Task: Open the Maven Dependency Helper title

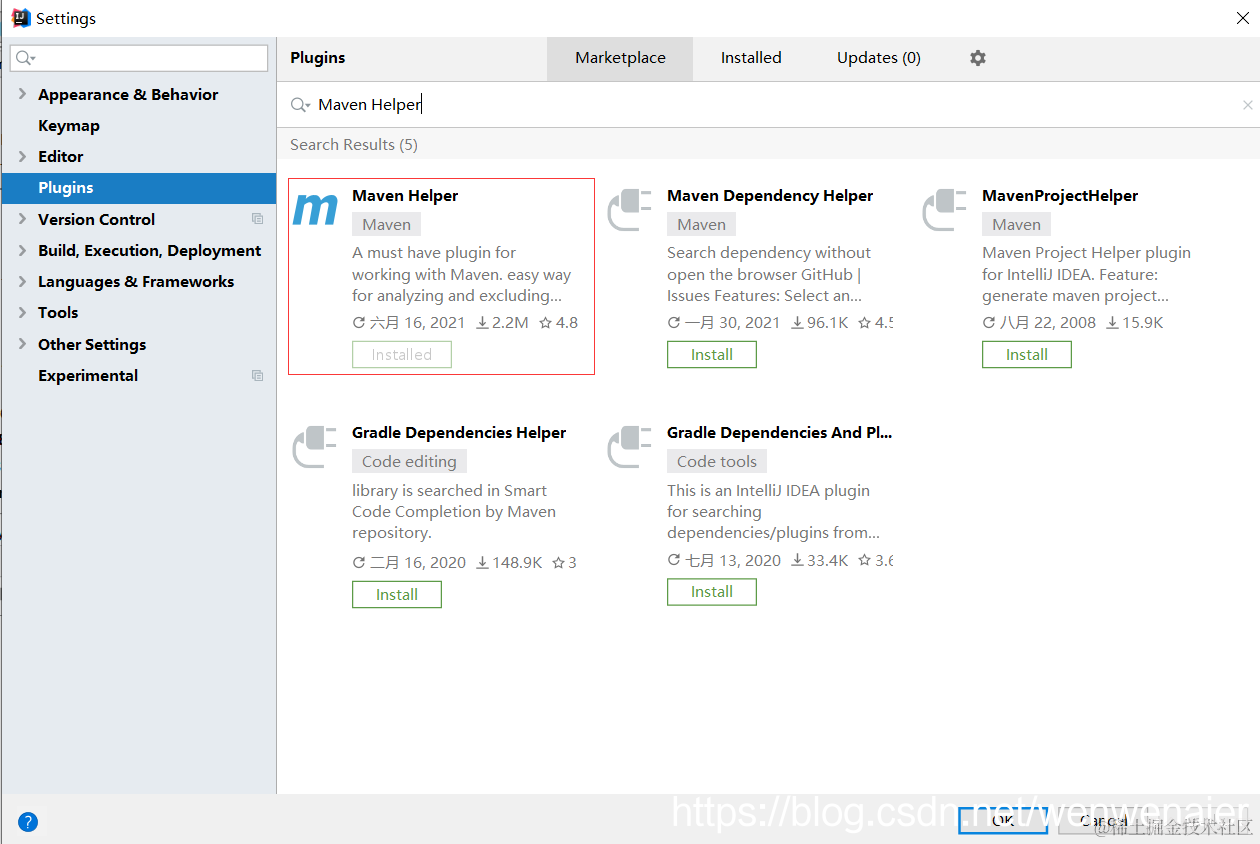Action: point(770,196)
